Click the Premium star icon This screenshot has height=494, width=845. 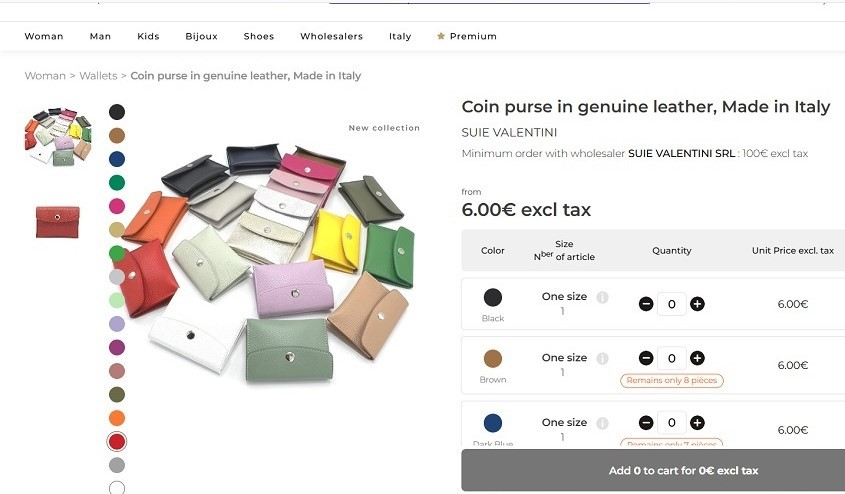[441, 36]
